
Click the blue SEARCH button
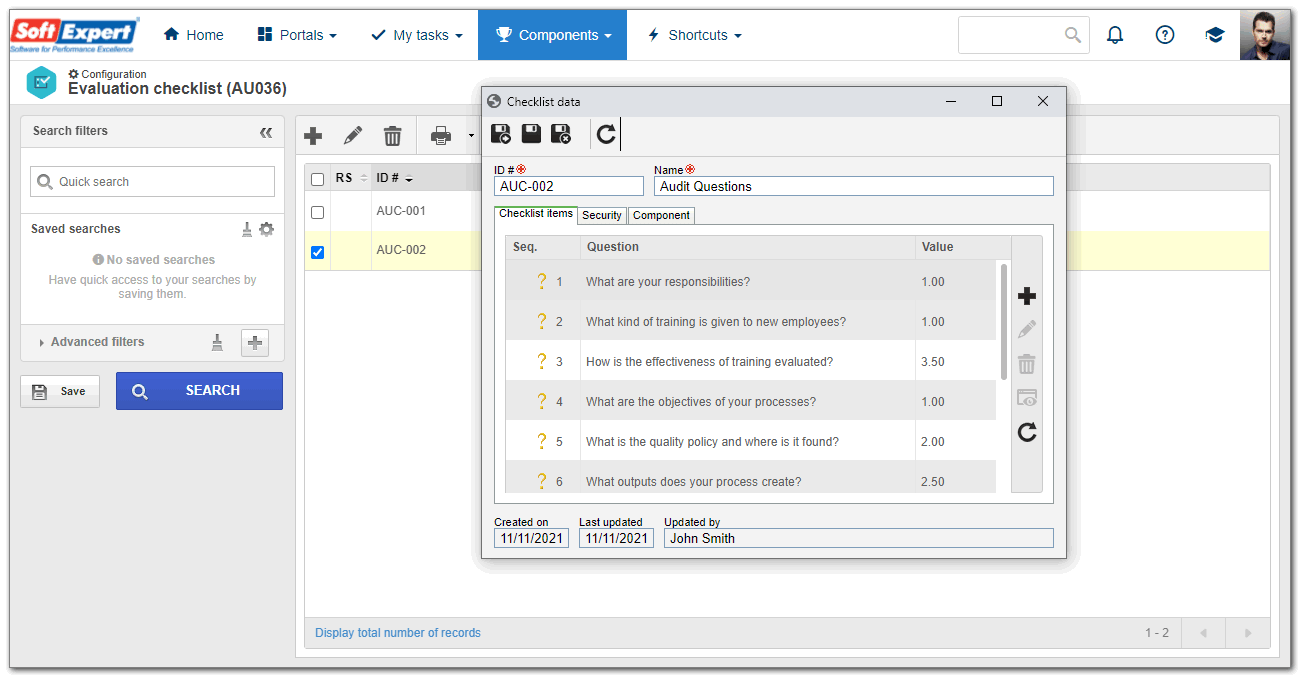(199, 391)
